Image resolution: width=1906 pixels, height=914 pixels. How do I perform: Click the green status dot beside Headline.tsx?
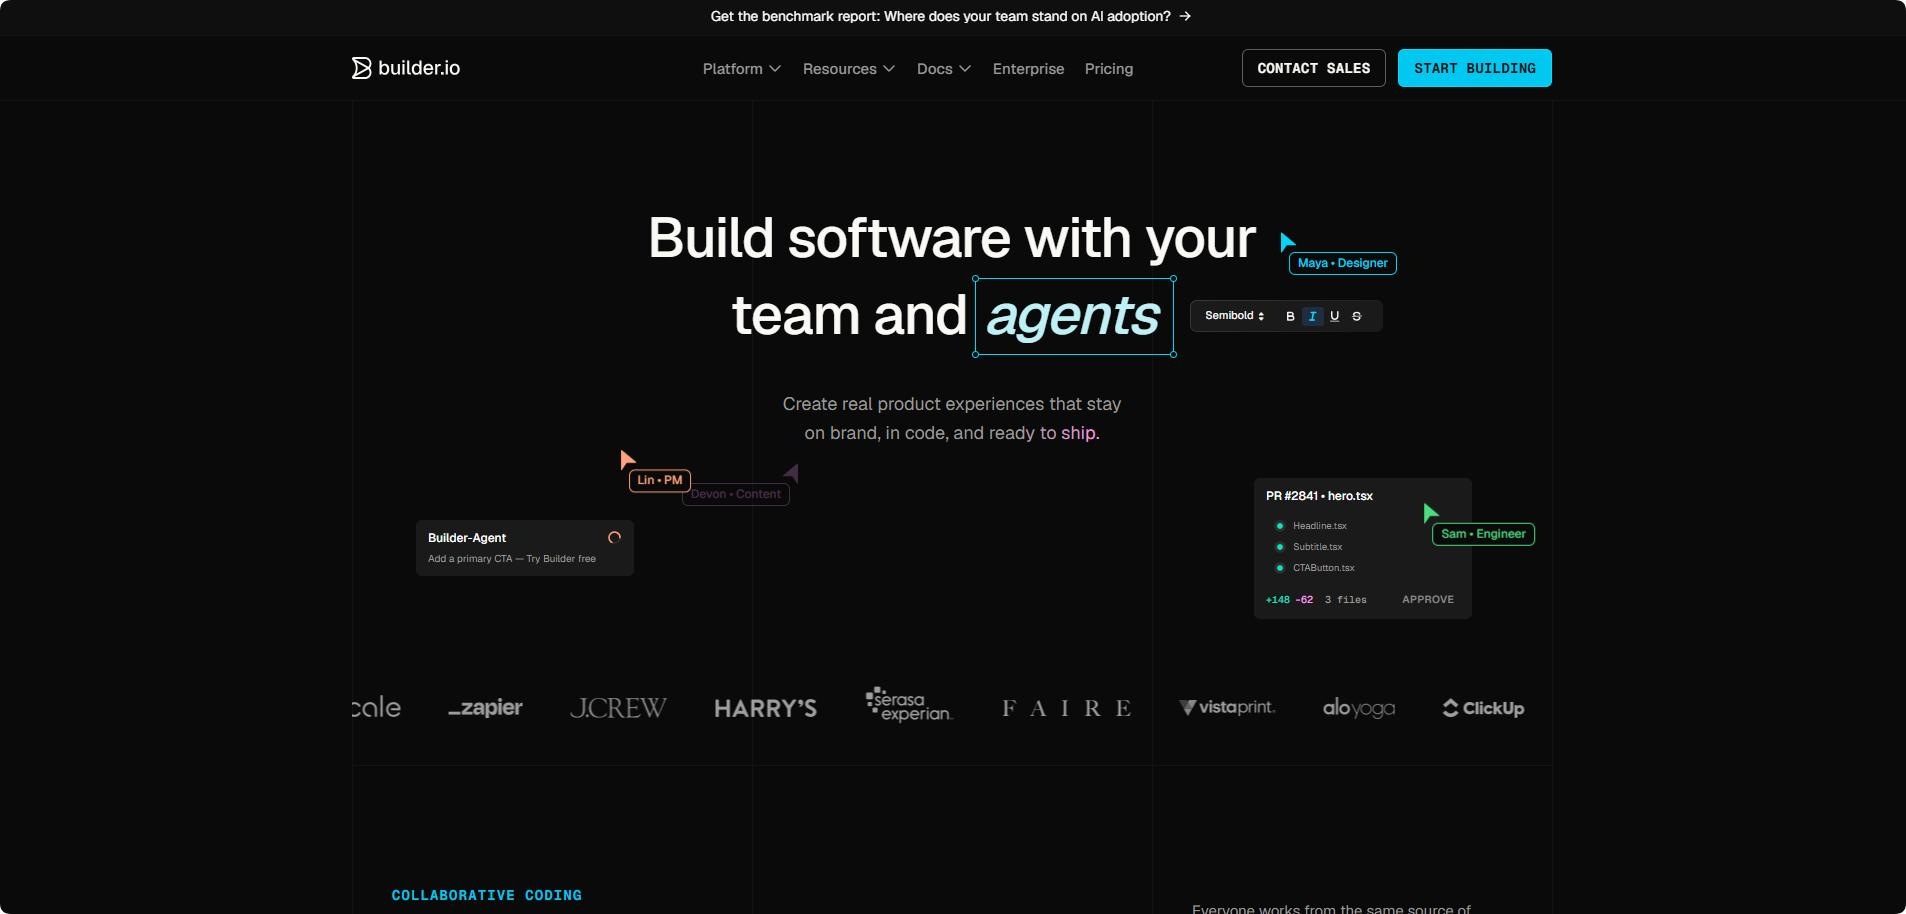pyautogui.click(x=1280, y=526)
